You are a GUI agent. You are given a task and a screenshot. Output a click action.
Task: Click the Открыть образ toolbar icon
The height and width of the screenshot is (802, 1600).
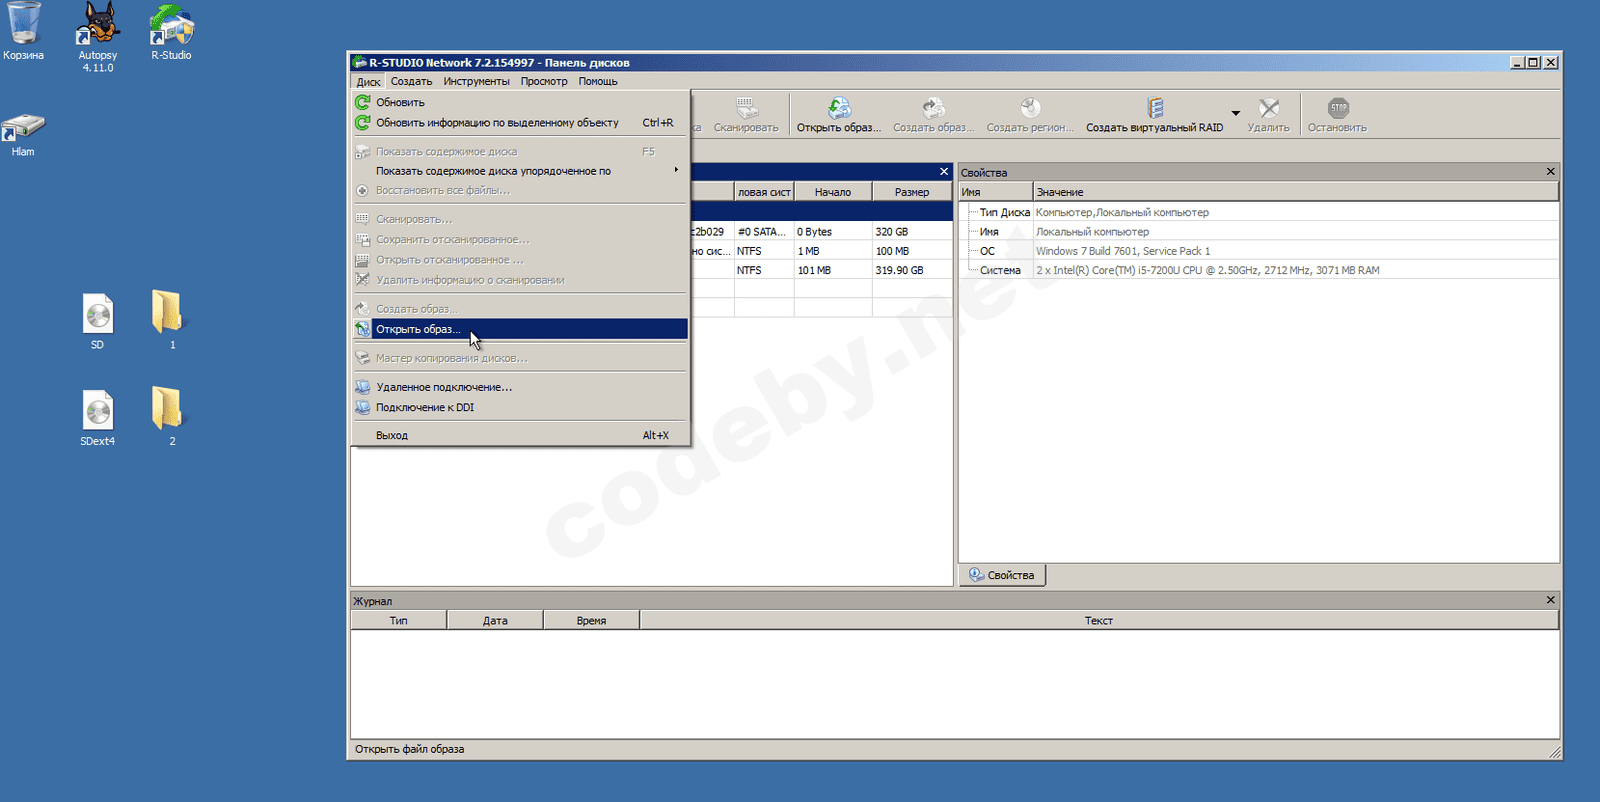coord(839,114)
